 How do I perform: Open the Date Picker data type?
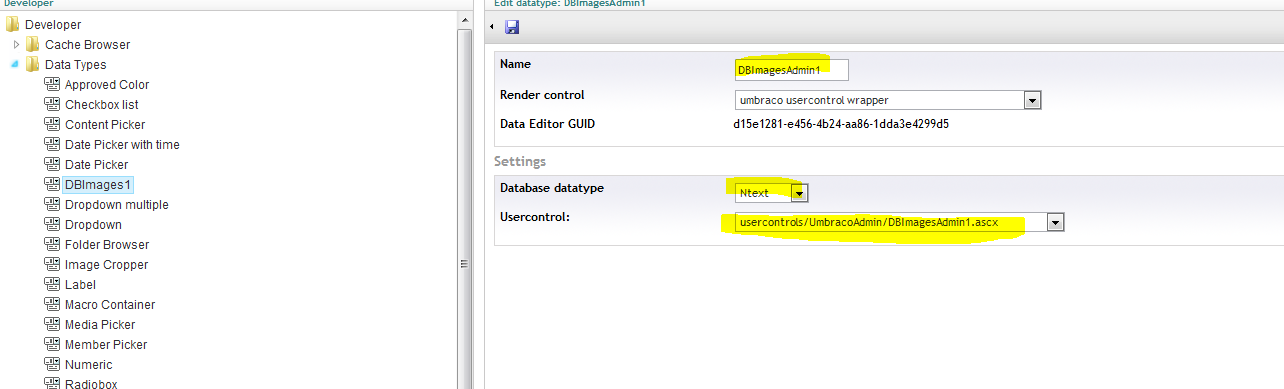(96, 164)
